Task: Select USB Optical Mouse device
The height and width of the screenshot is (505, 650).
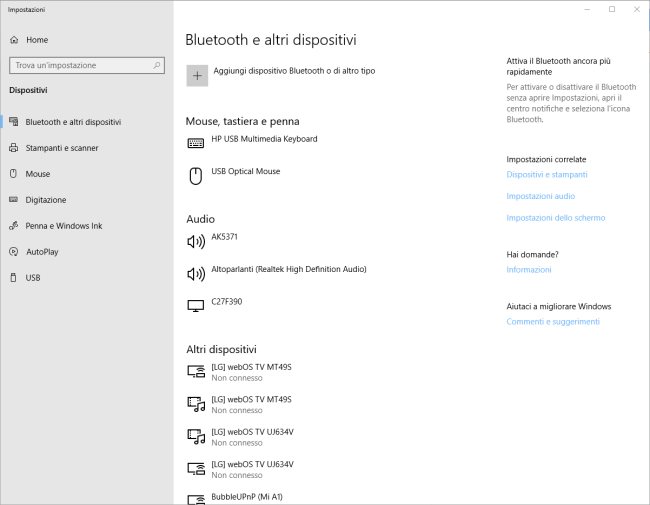Action: pyautogui.click(x=245, y=171)
